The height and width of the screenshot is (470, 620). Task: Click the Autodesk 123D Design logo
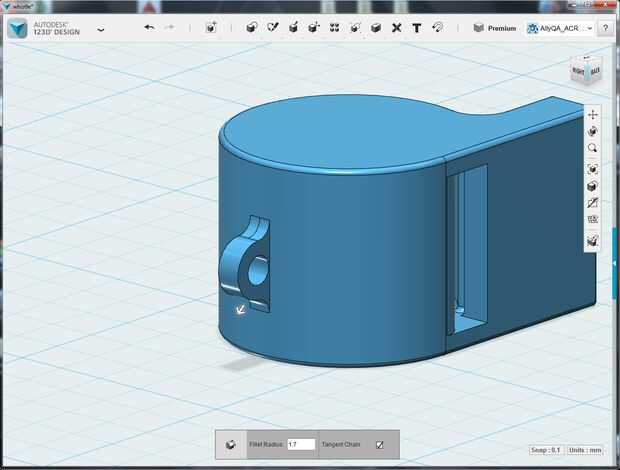pyautogui.click(x=18, y=28)
